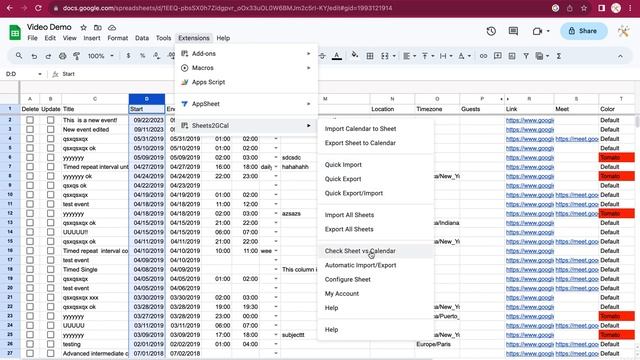Viewport: 640px width, 360px height.
Task: Open the Data menu
Action: coord(142,38)
